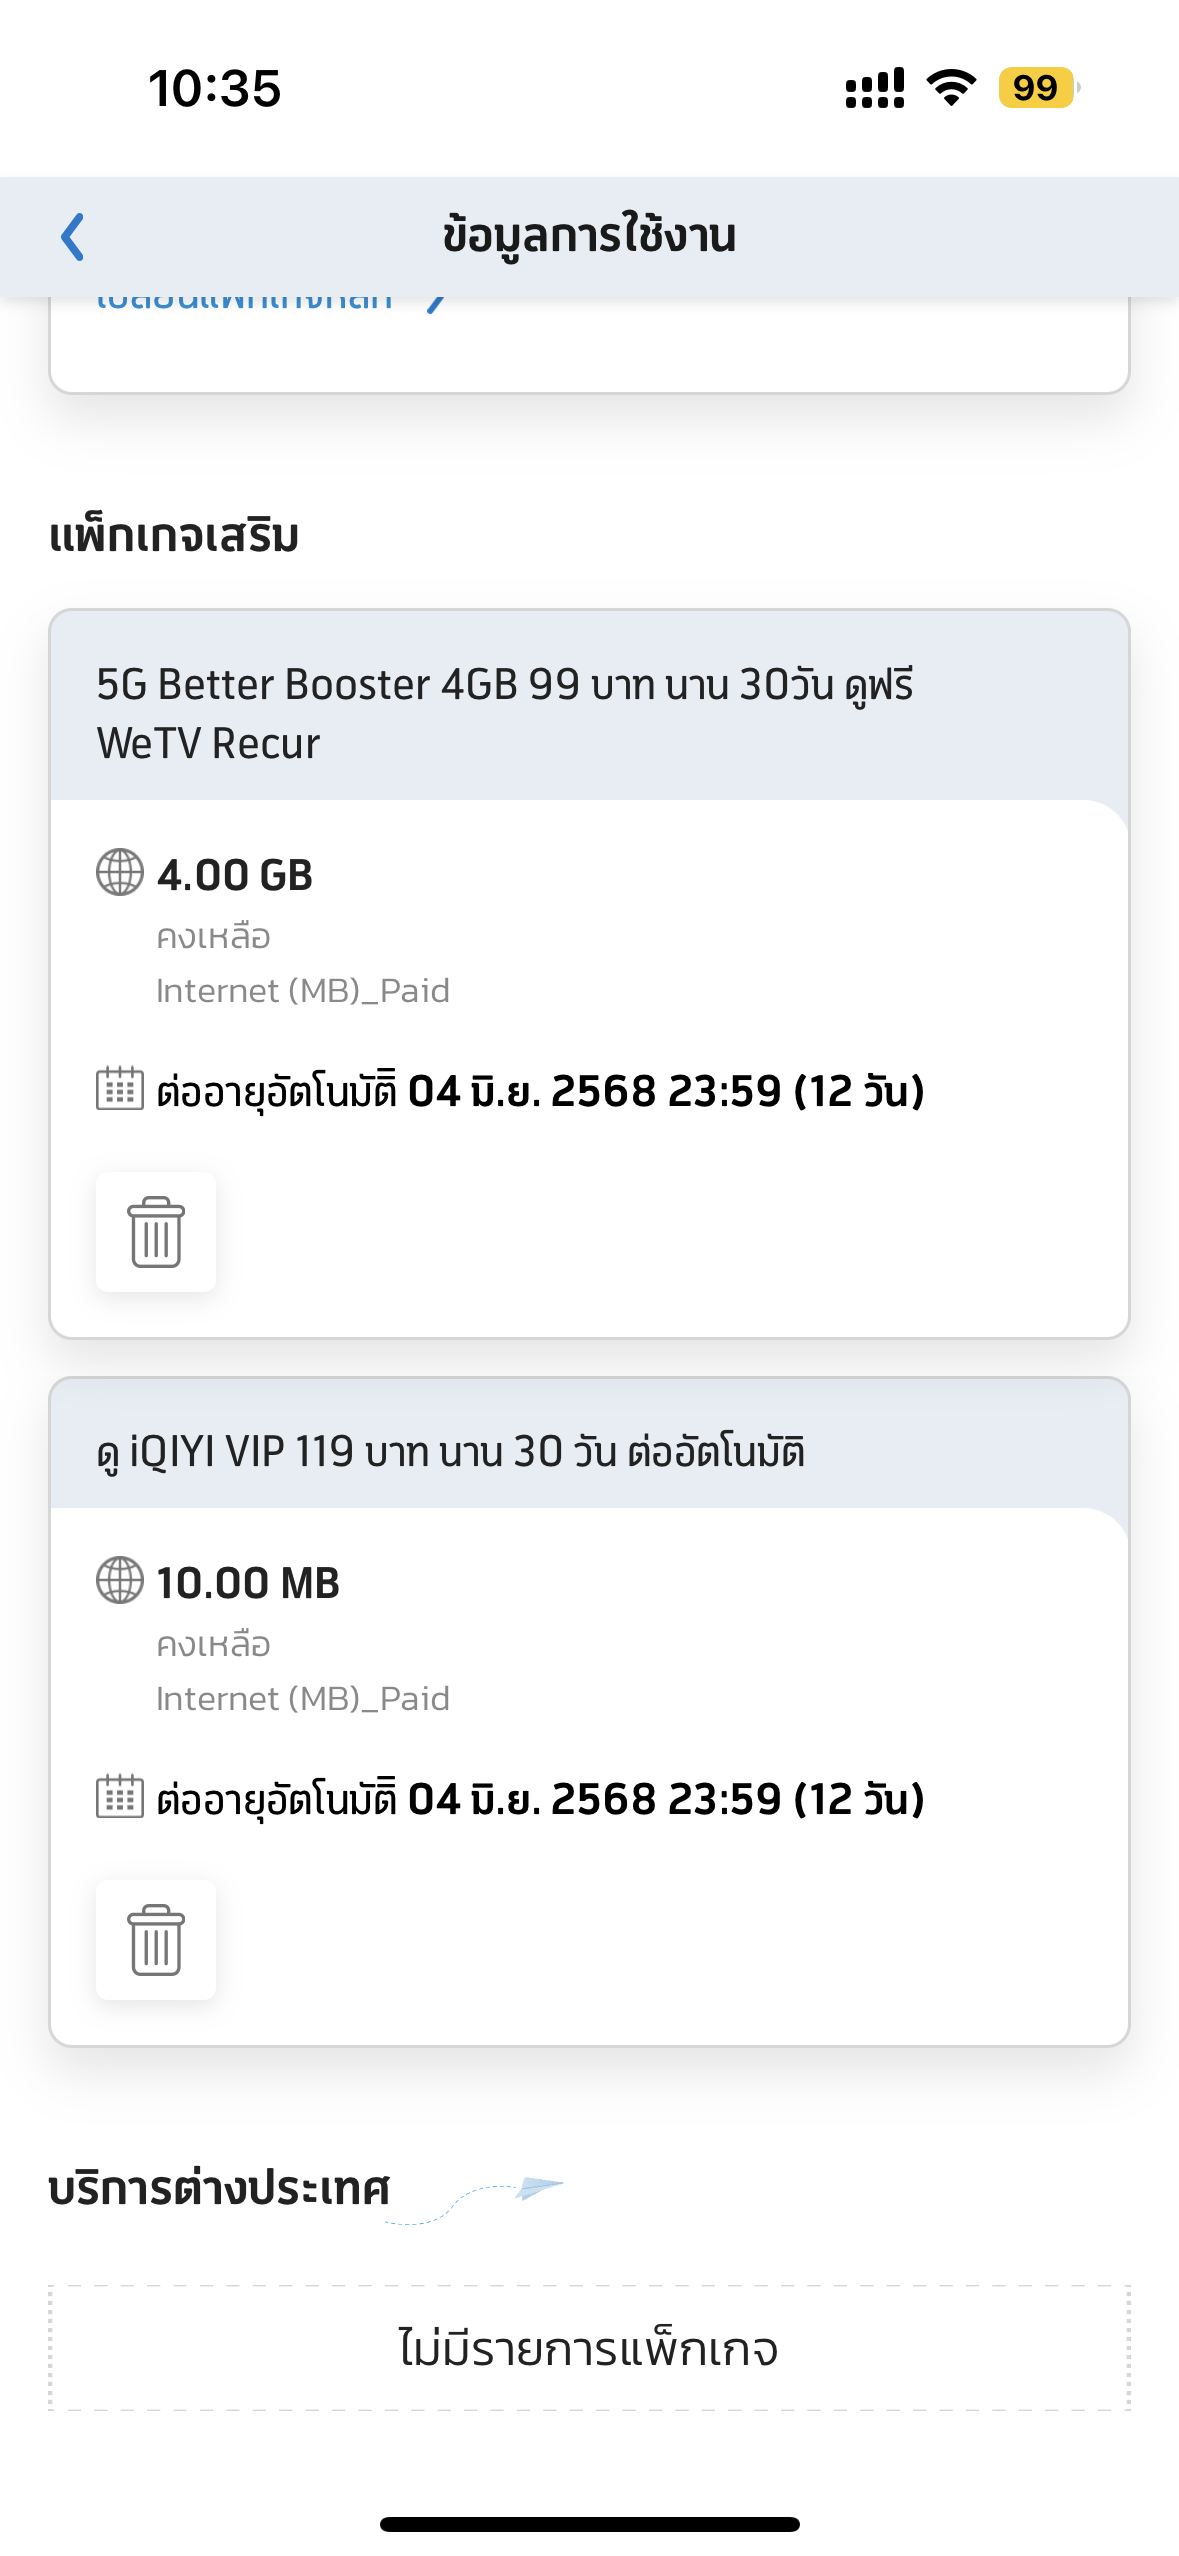This screenshot has height=2556, width=1179.
Task: Tap the globe icon beside 10.00 MB
Action: point(120,1581)
